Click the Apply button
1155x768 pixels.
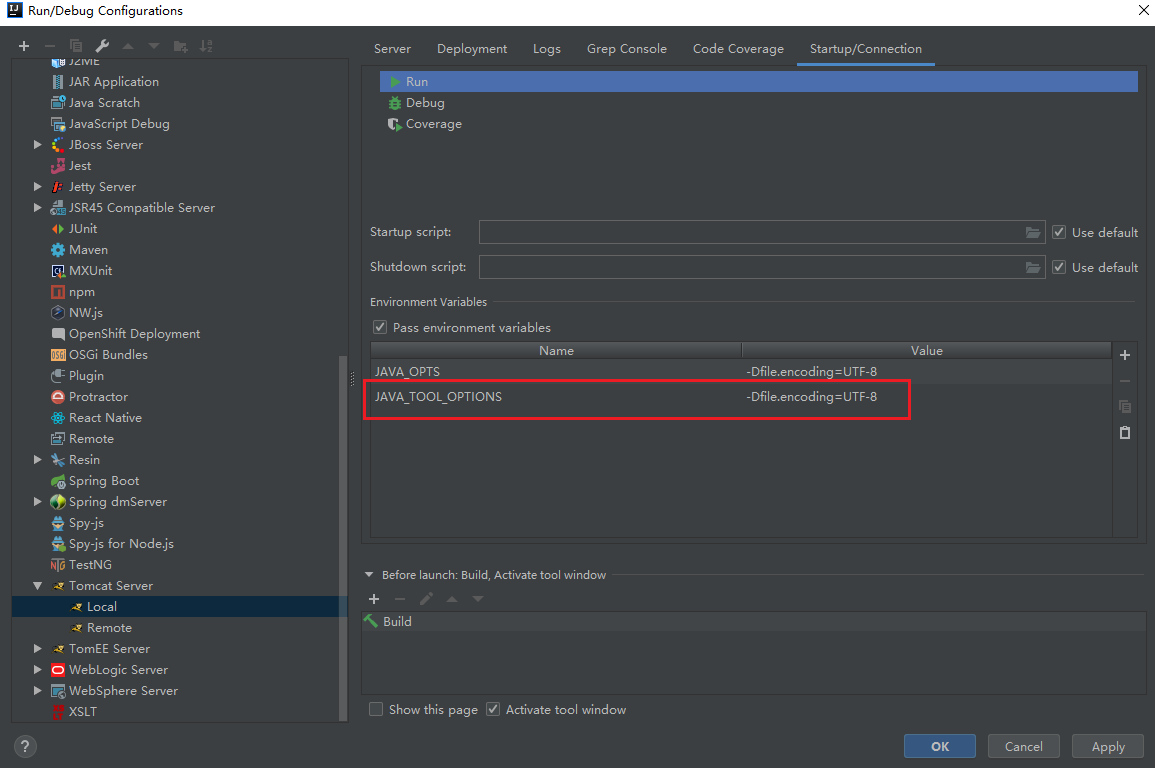point(1108,746)
